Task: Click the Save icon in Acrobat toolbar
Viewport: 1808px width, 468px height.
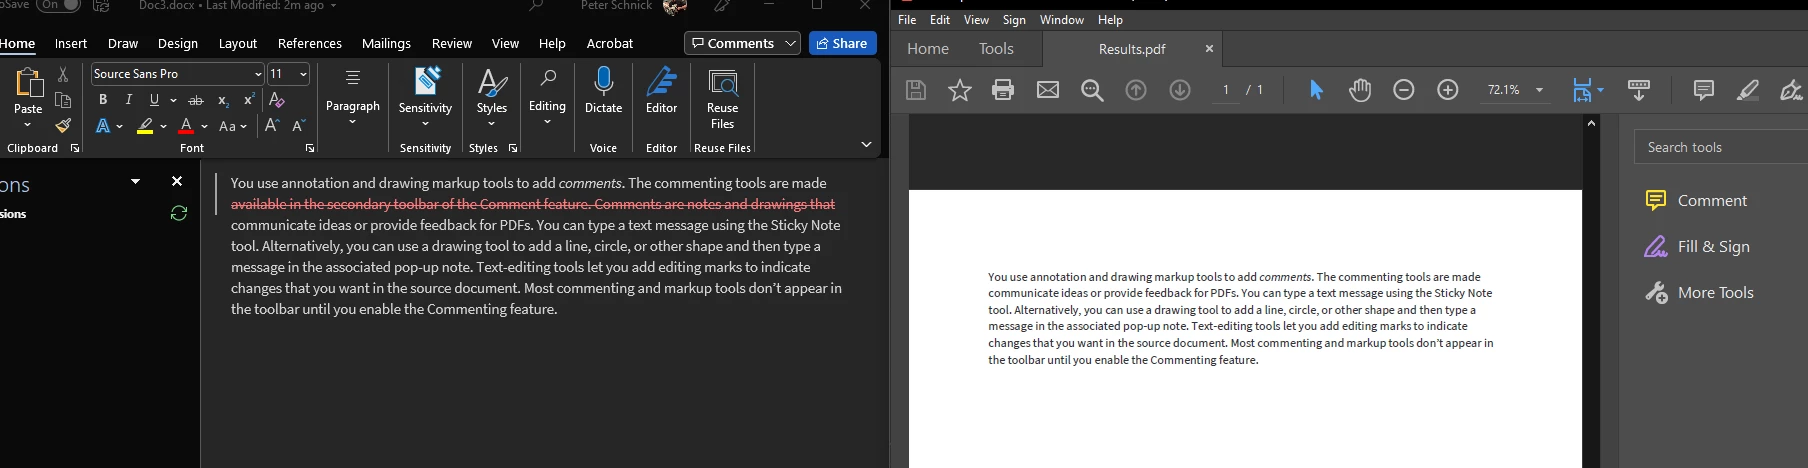Action: tap(915, 90)
